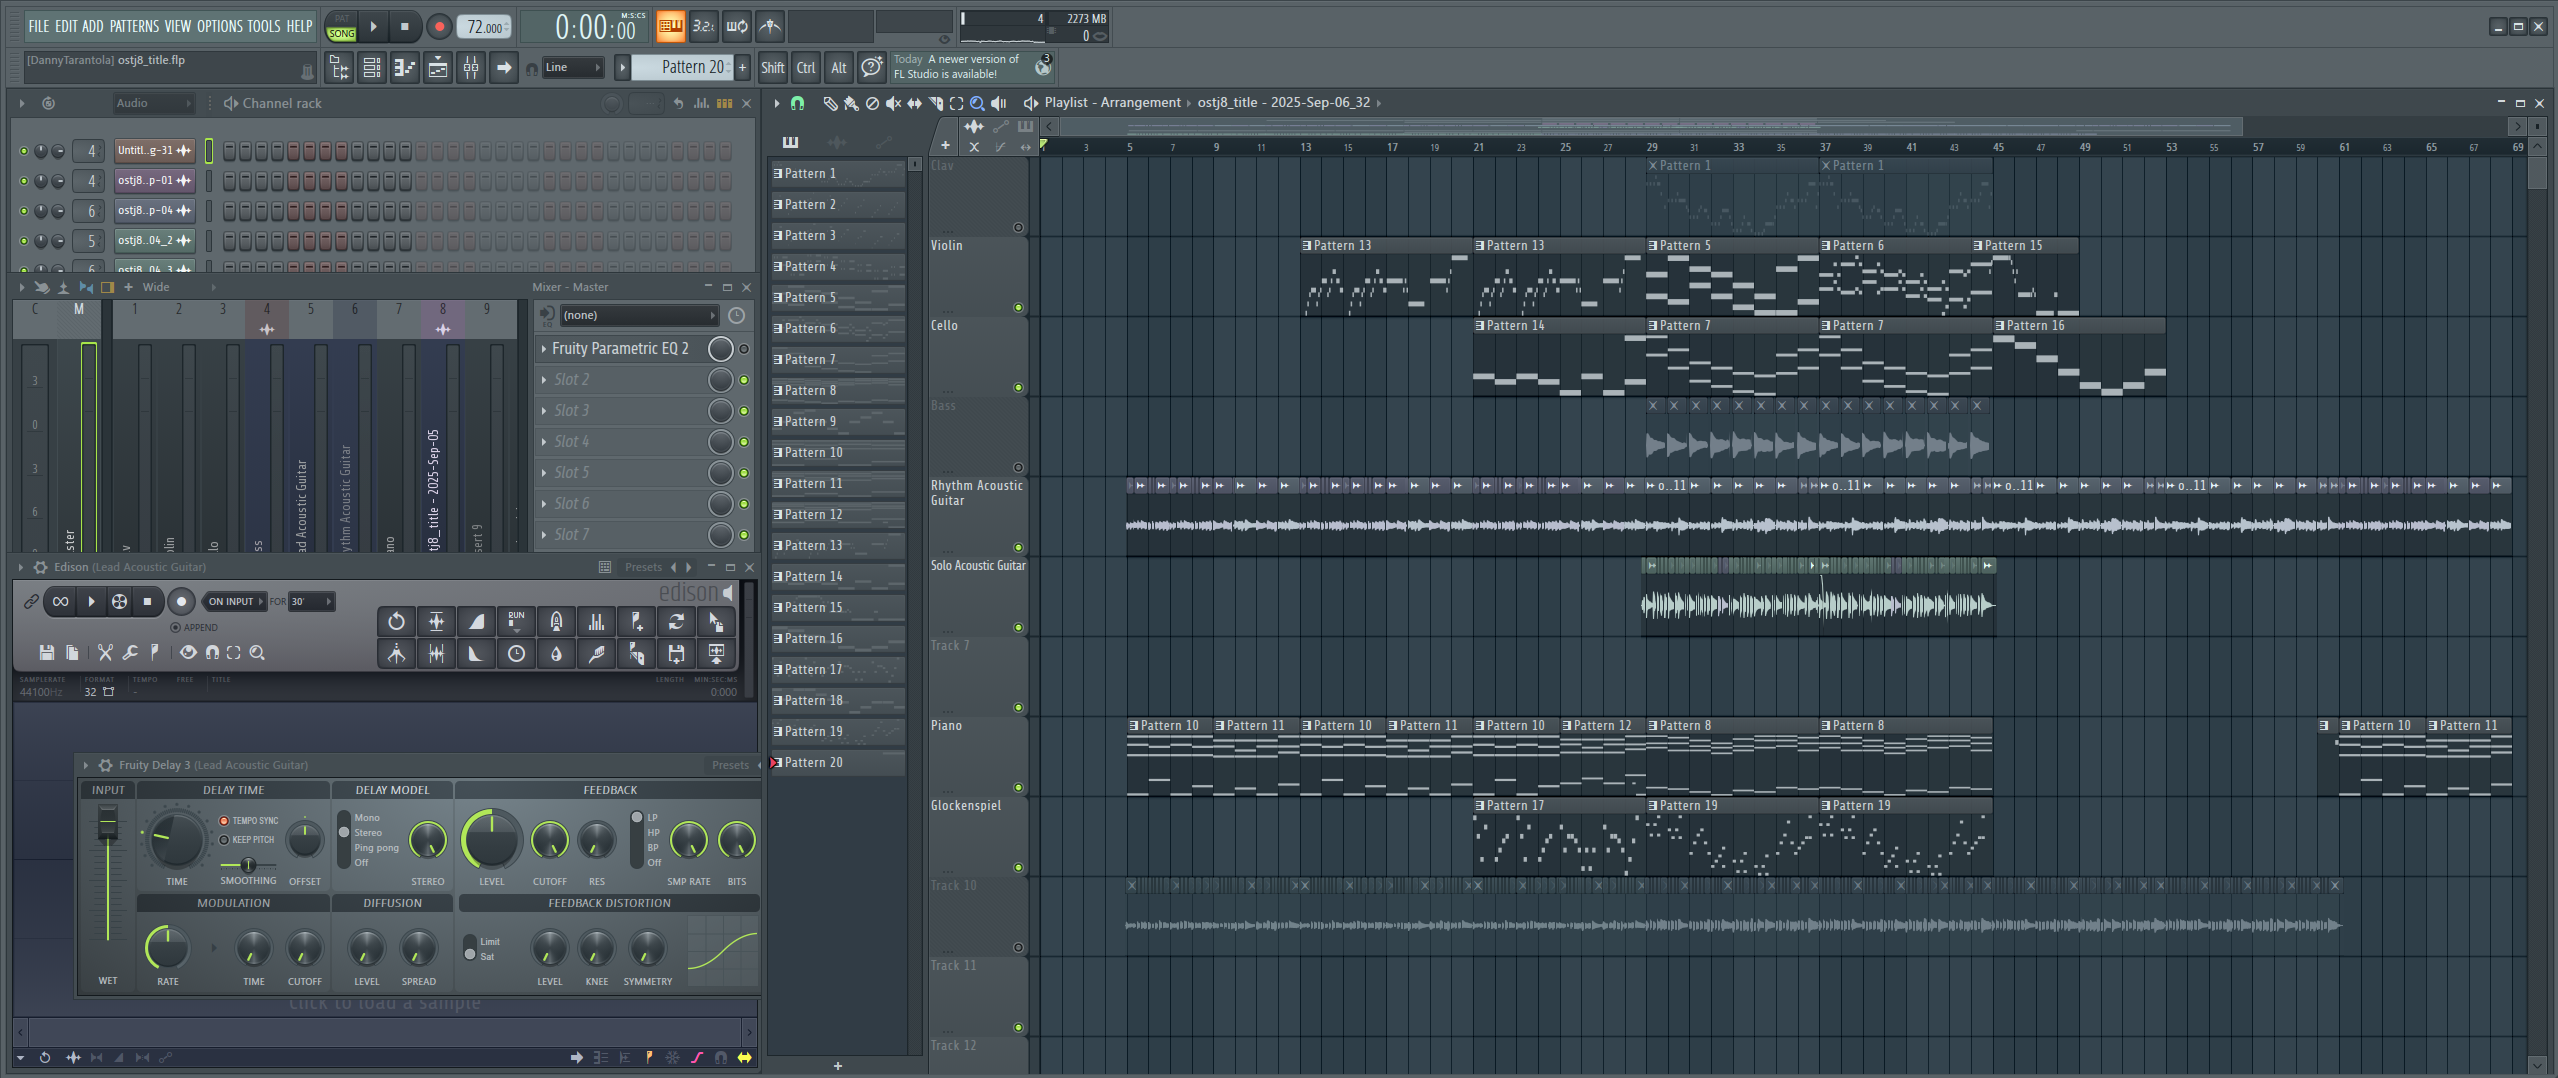Select Pattern 12 in the pattern list
Viewport: 2558px width, 1078px height.
coord(813,515)
